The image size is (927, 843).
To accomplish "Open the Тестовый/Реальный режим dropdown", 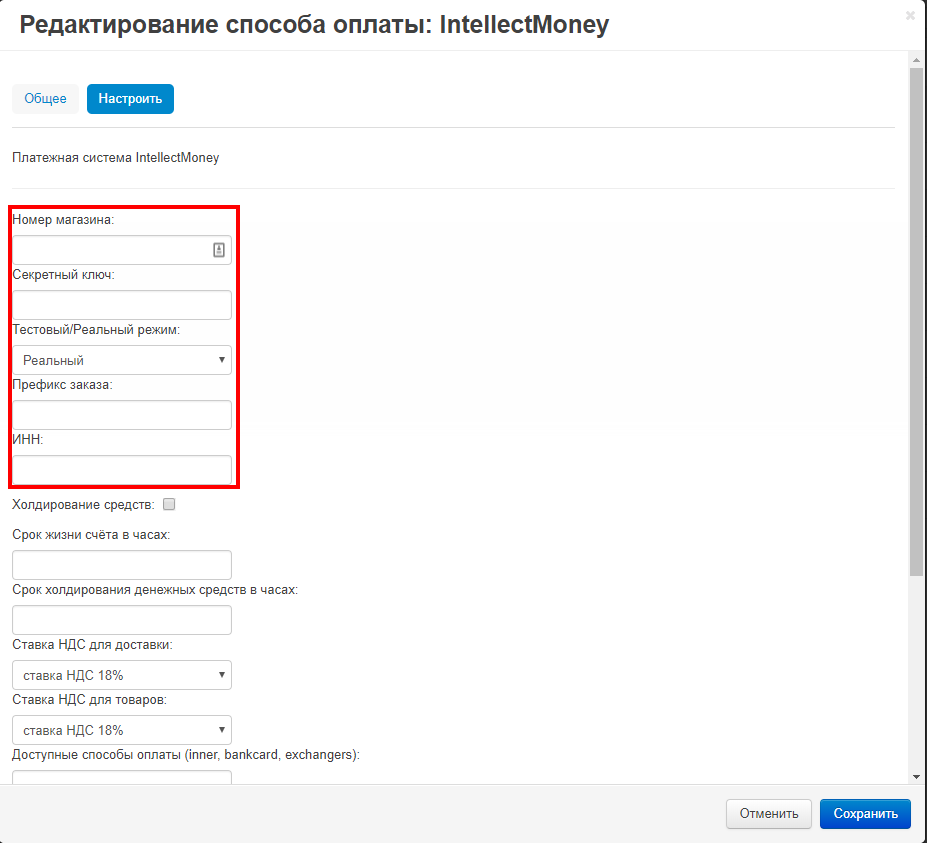I will (x=122, y=360).
